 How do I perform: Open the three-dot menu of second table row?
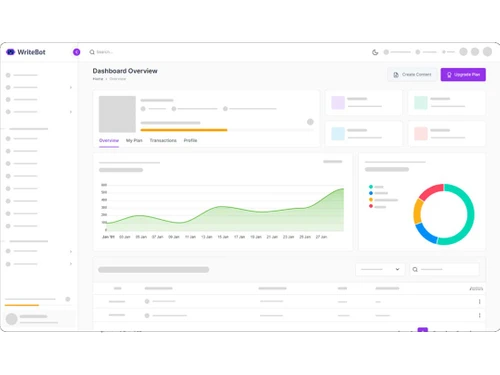click(479, 315)
